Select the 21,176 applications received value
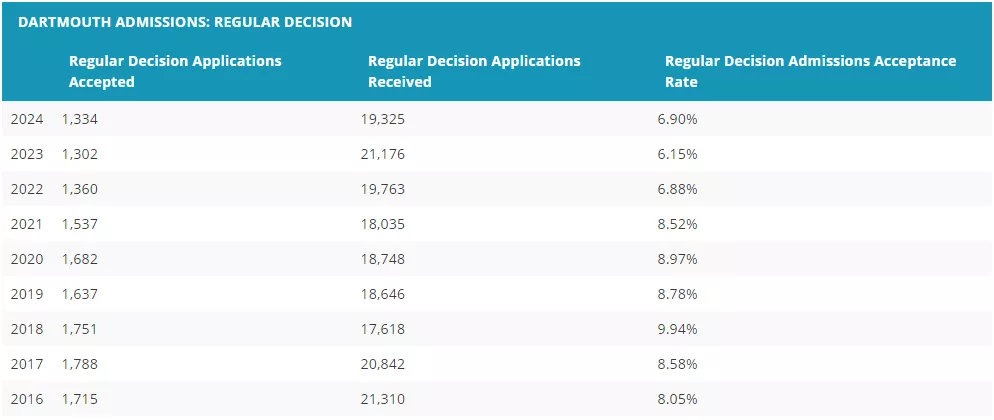 383,154
